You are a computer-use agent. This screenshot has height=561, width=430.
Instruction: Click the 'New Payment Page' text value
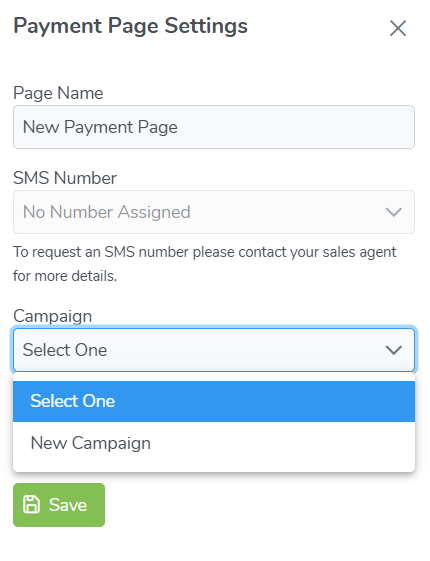pyautogui.click(x=100, y=127)
